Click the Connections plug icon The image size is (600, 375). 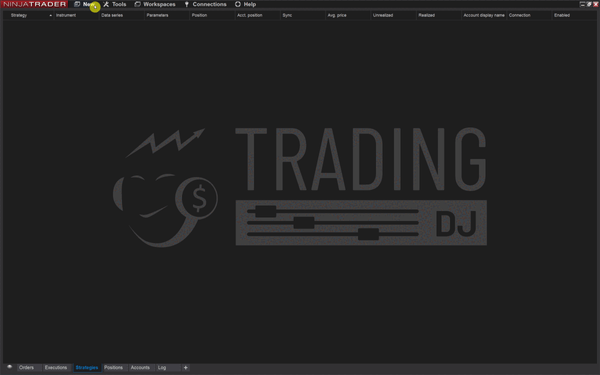pyautogui.click(x=186, y=4)
